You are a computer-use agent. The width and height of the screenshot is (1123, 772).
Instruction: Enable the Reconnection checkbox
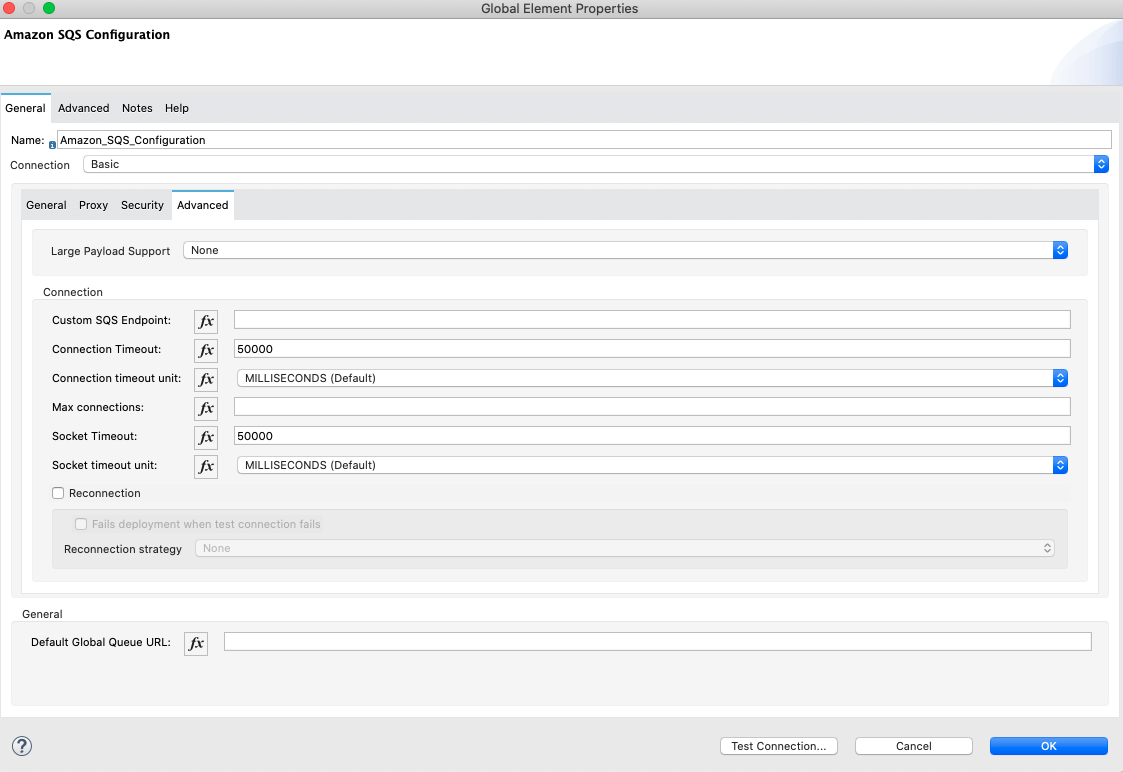pyautogui.click(x=58, y=493)
